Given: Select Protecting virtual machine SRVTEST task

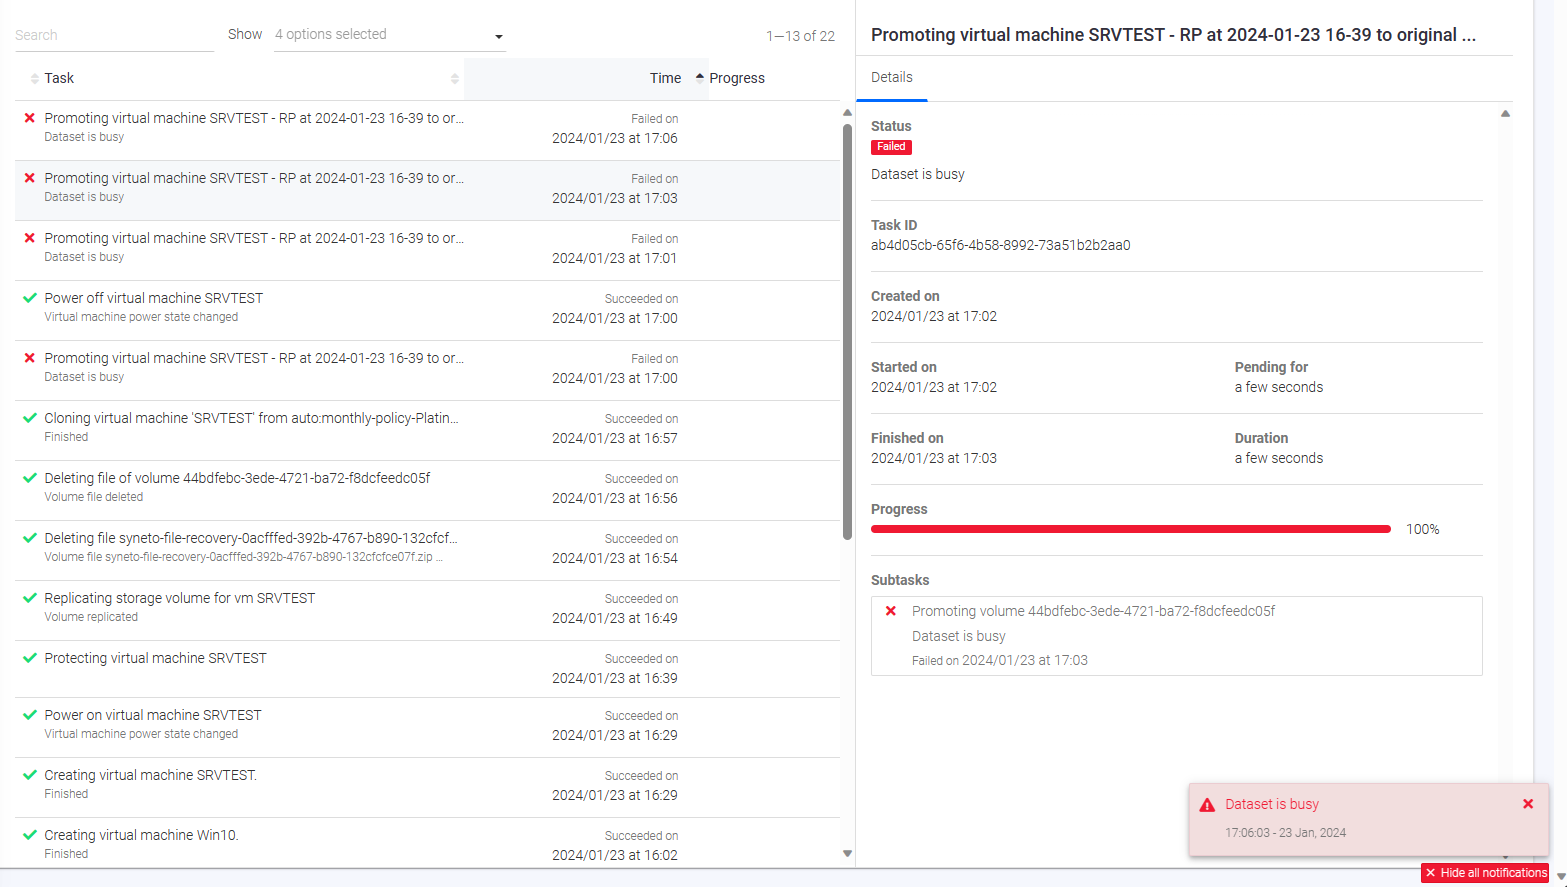Looking at the screenshot, I should [155, 658].
